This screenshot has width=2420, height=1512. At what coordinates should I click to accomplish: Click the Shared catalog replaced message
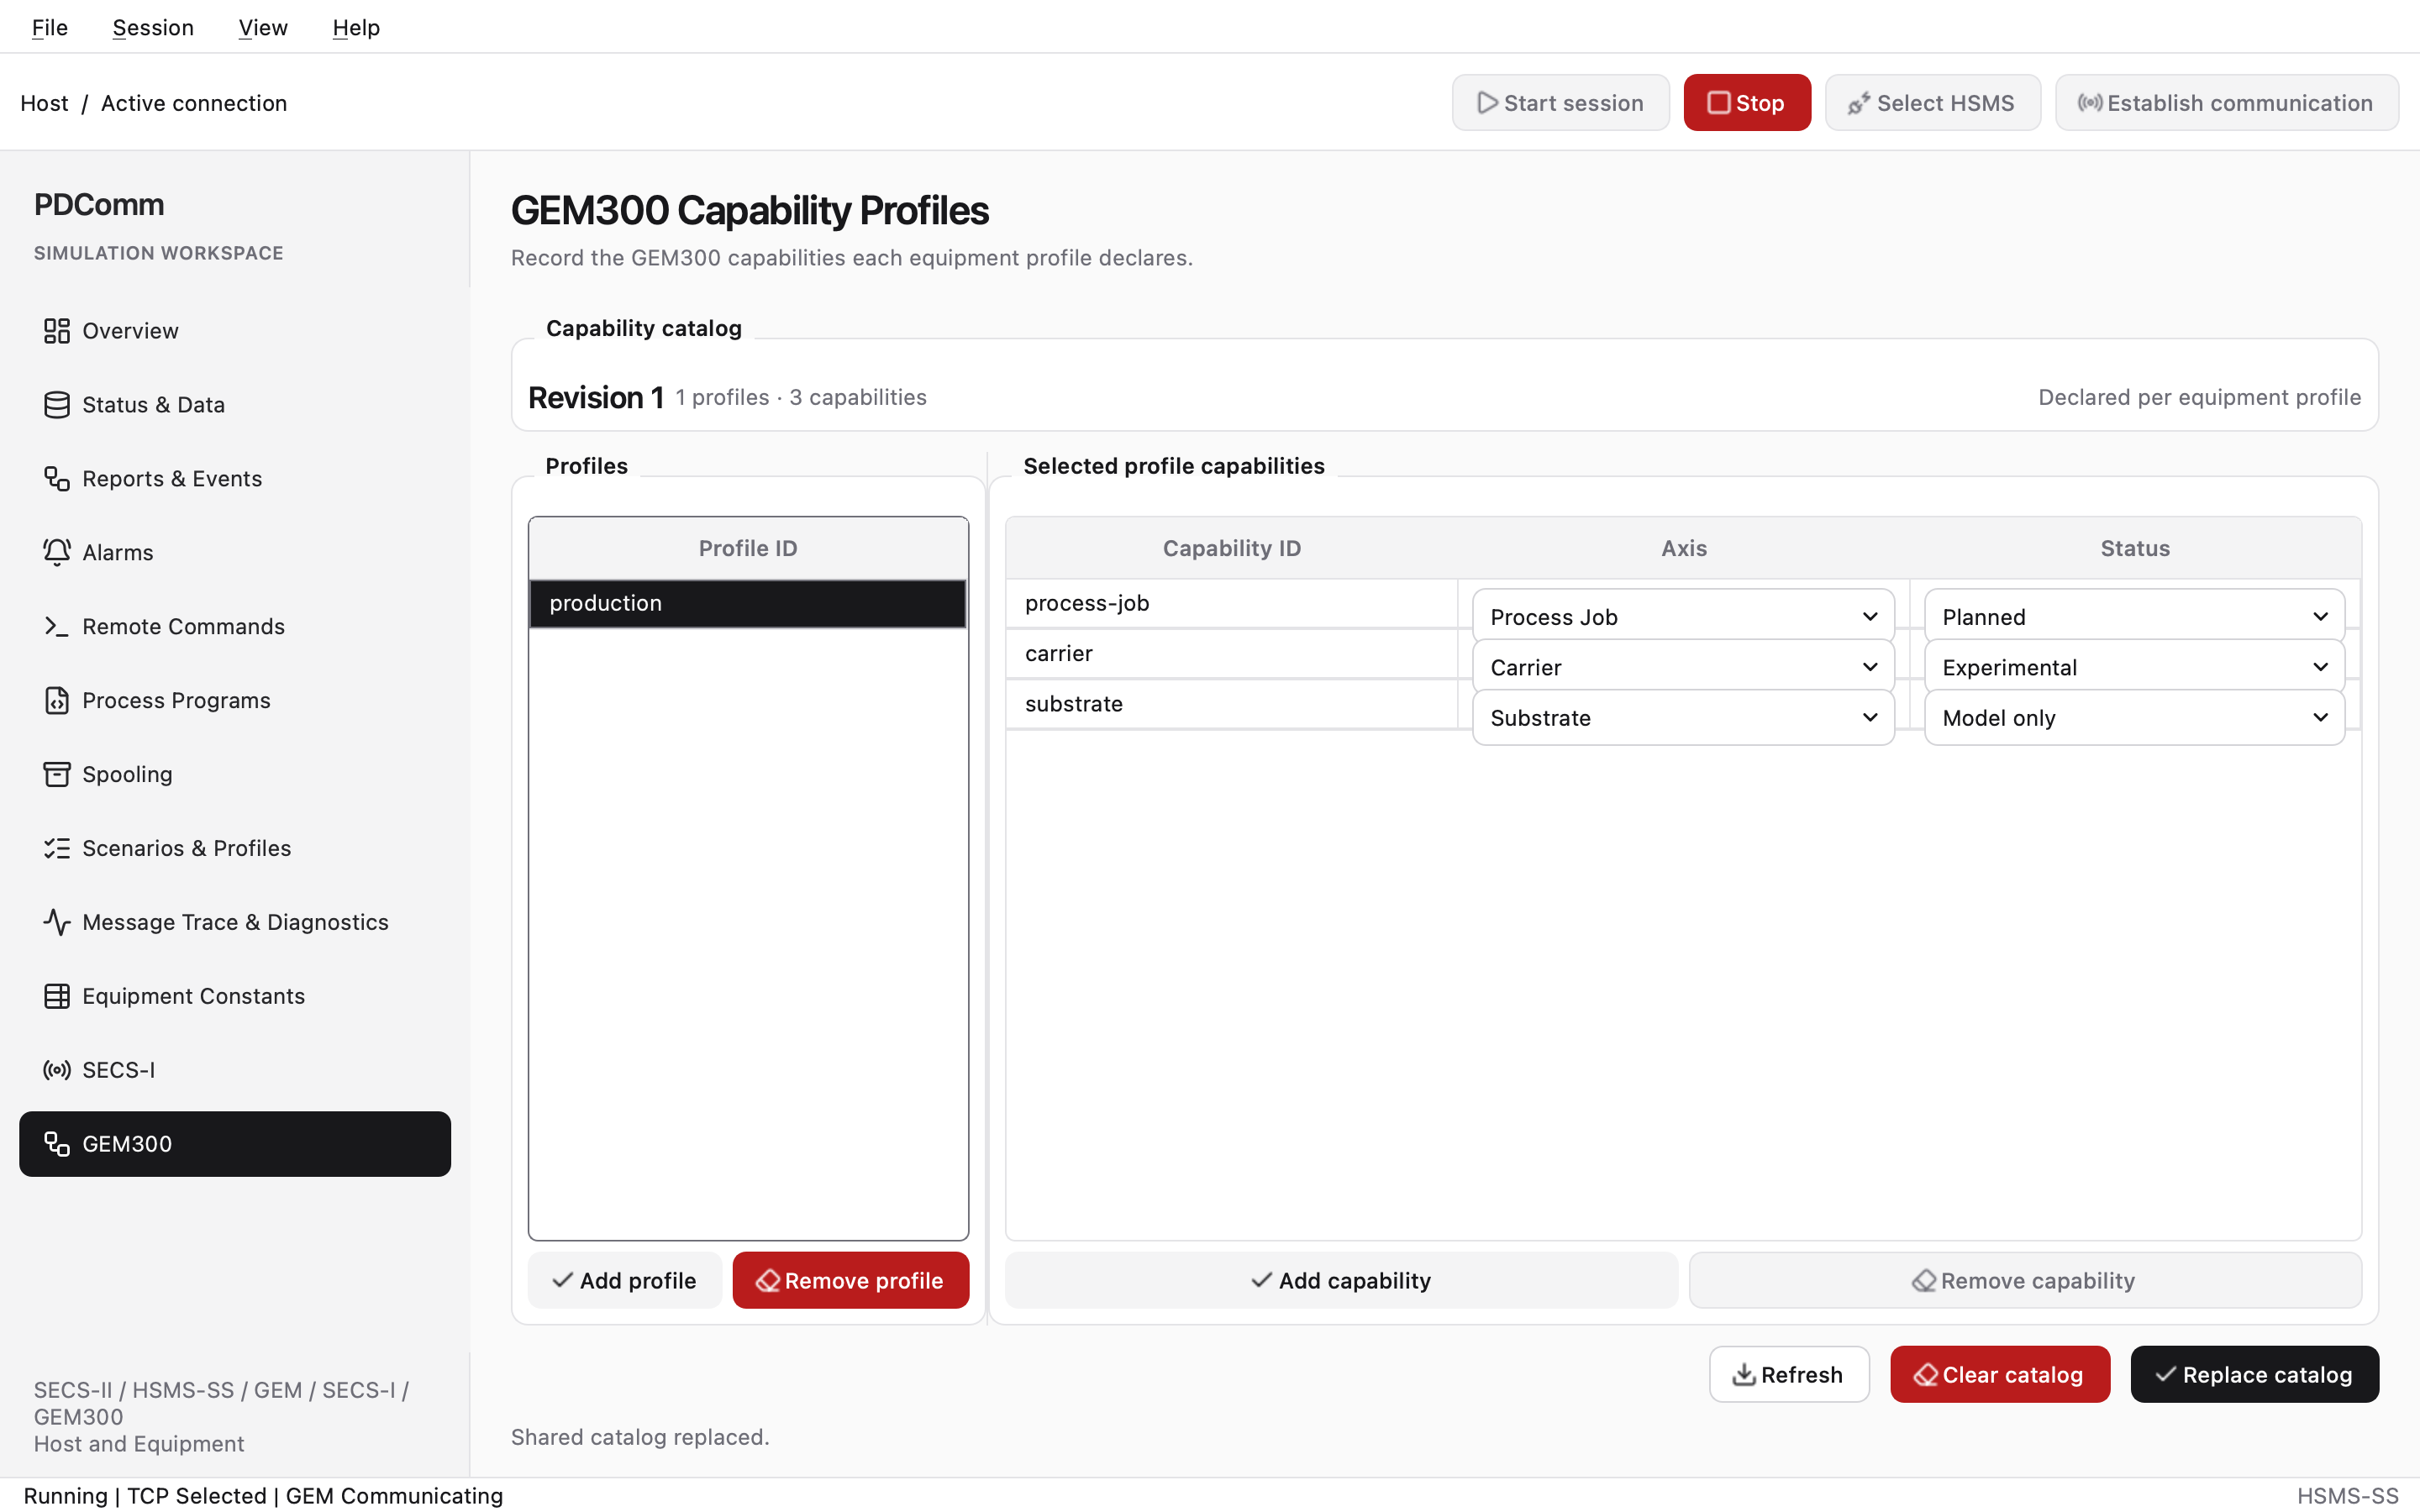640,1437
